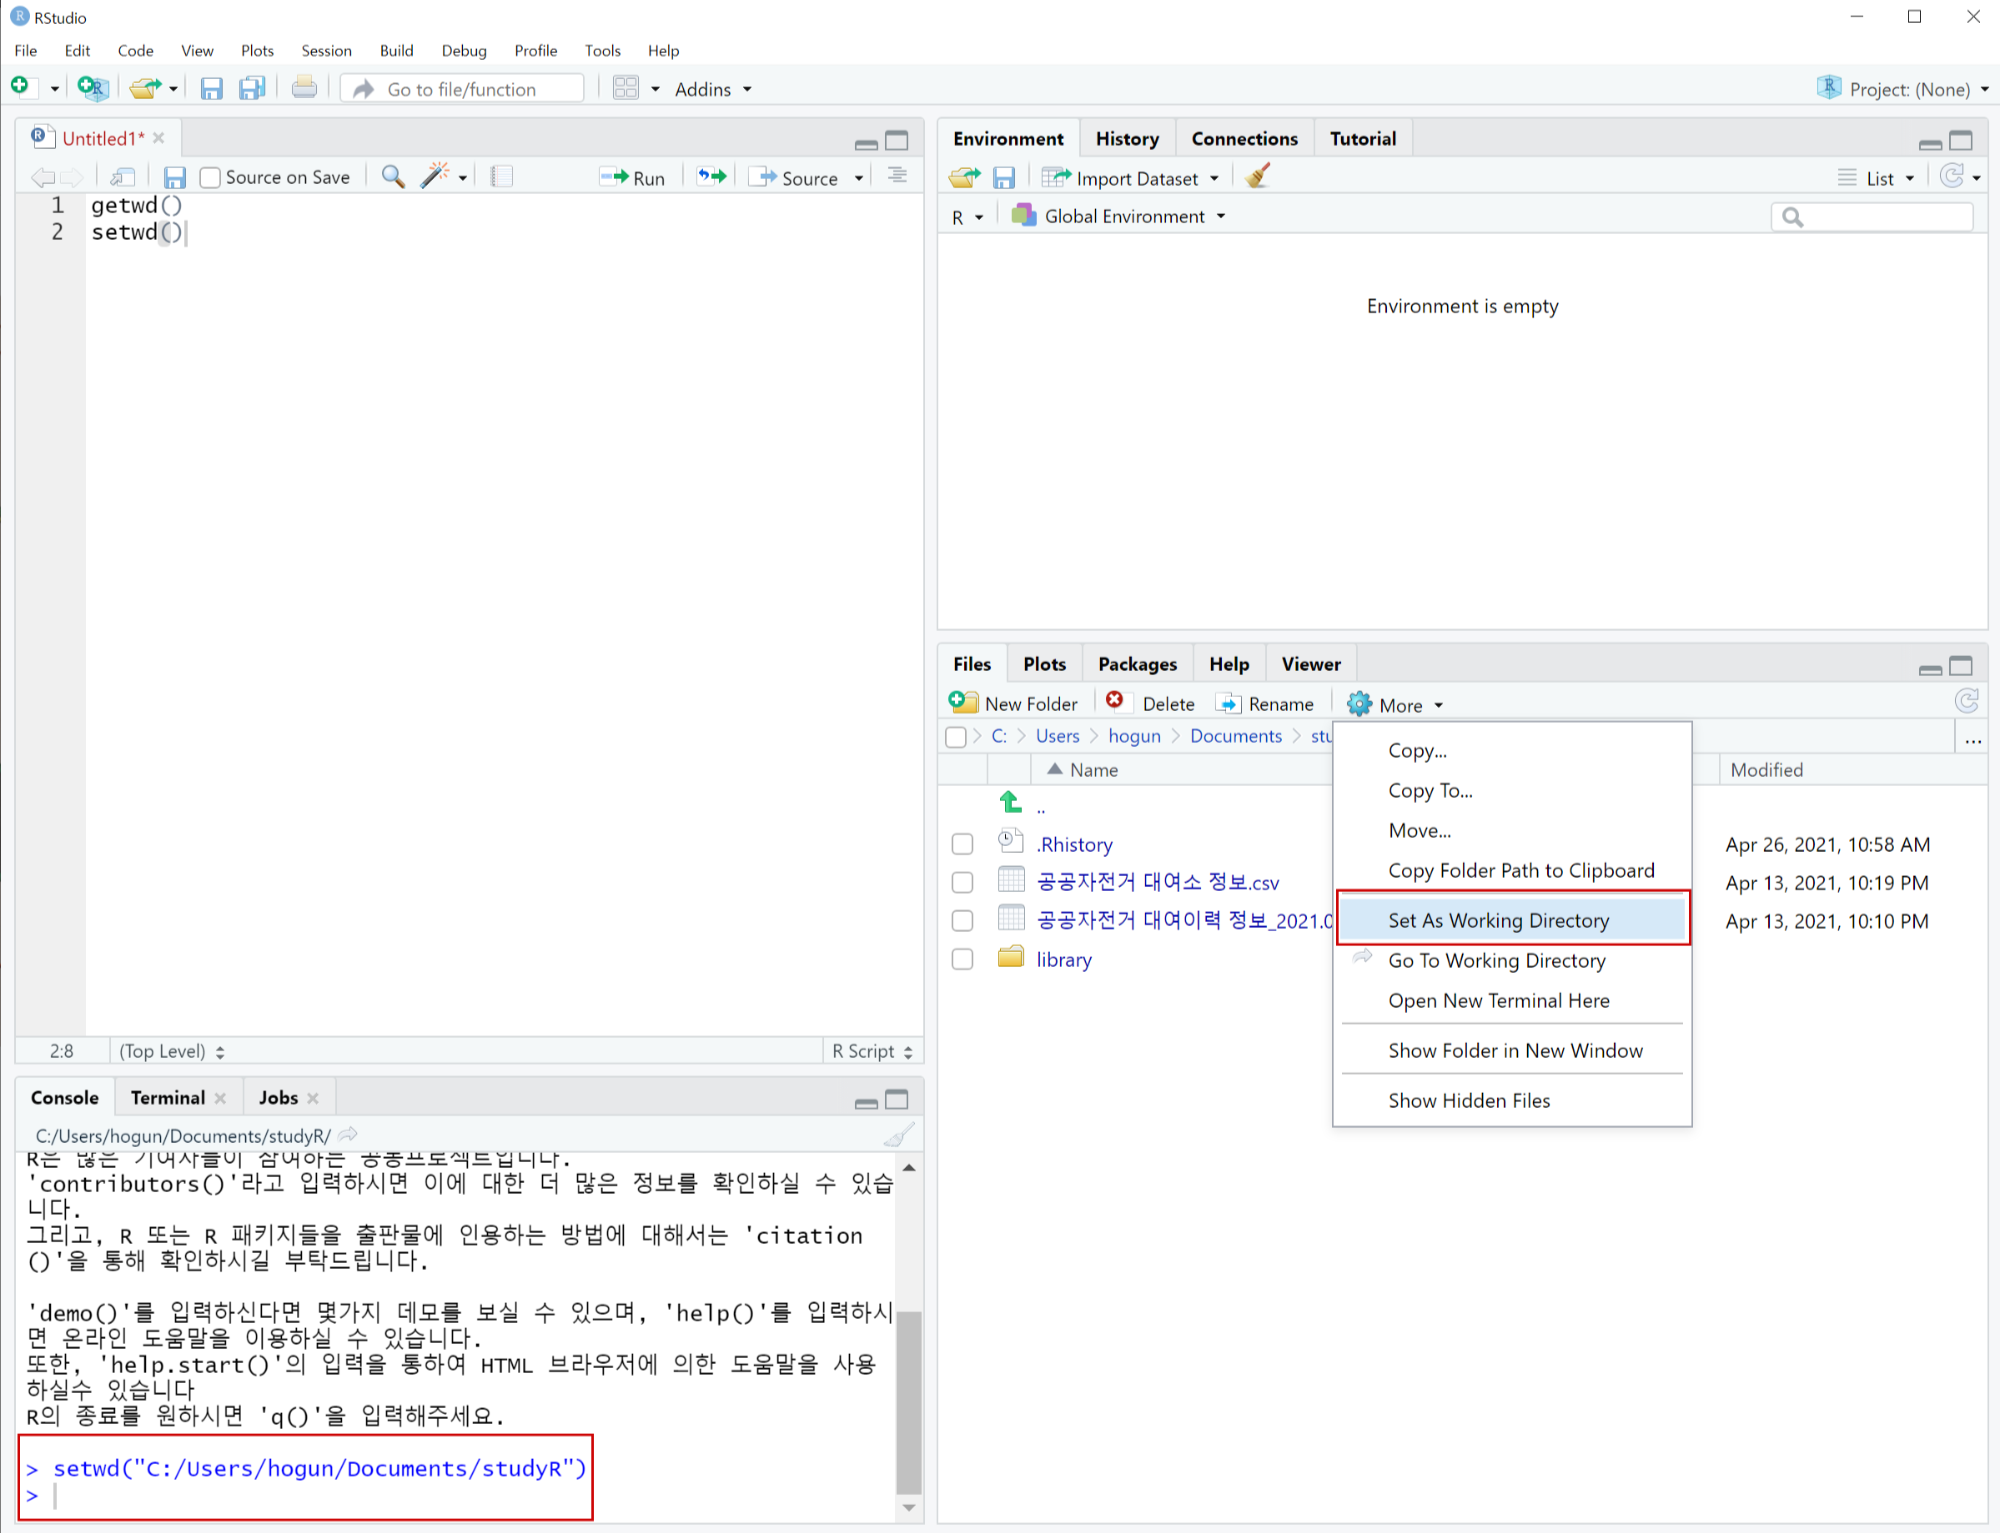Select Set As Working Directory menu entry
The image size is (2000, 1533).
click(x=1498, y=920)
